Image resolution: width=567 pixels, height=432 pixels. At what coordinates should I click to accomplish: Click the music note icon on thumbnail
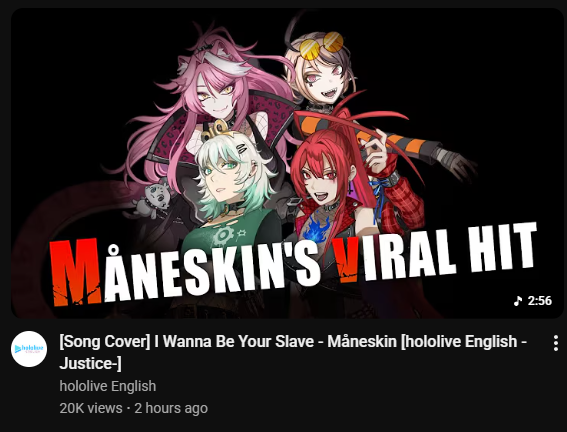tap(518, 301)
